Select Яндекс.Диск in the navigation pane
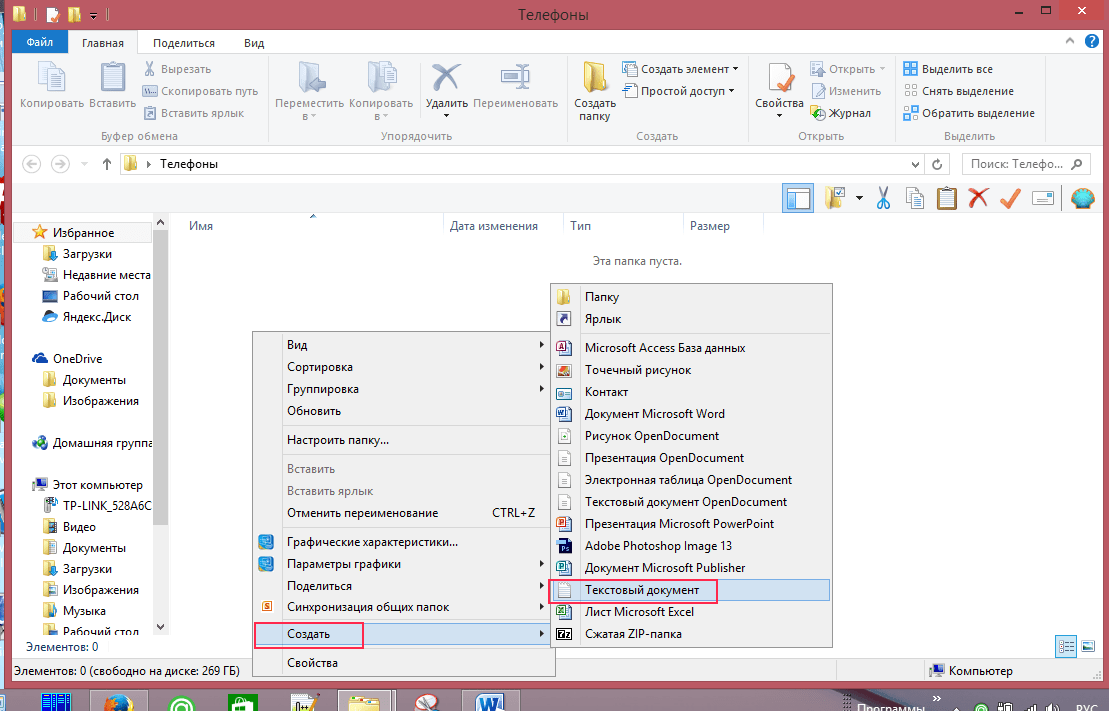 tap(96, 317)
